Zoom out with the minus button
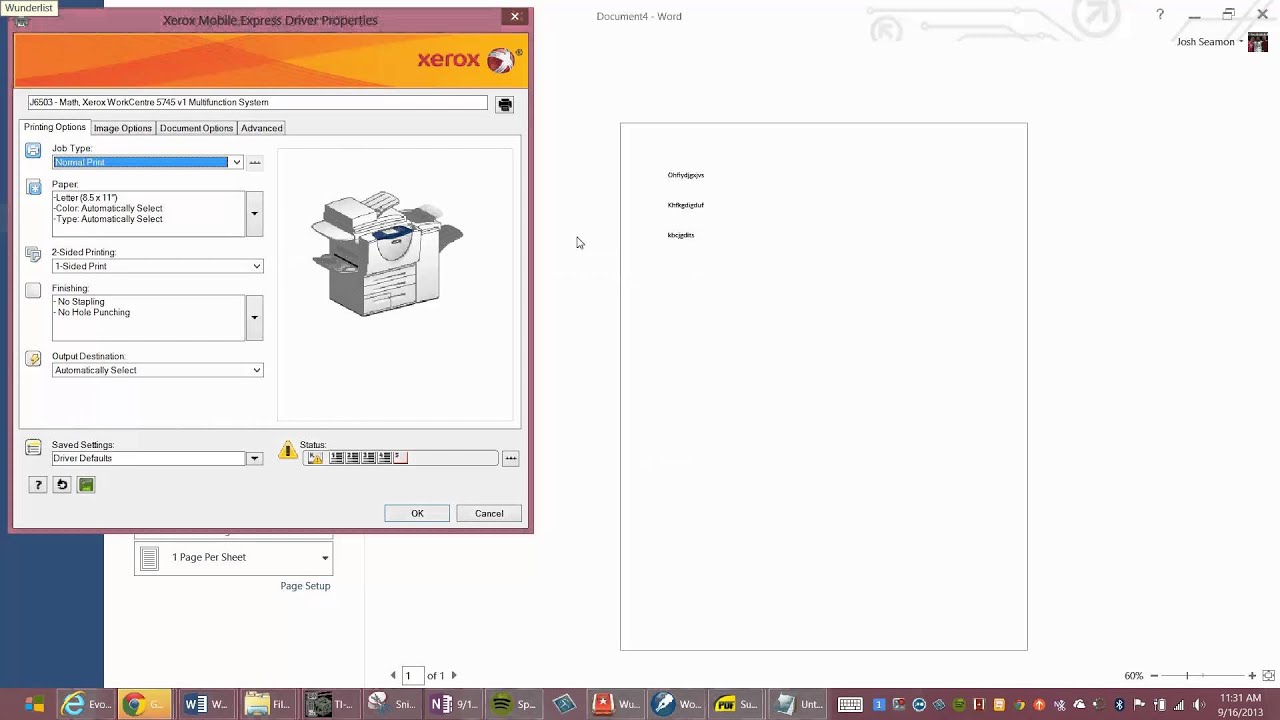 [x=1153, y=676]
